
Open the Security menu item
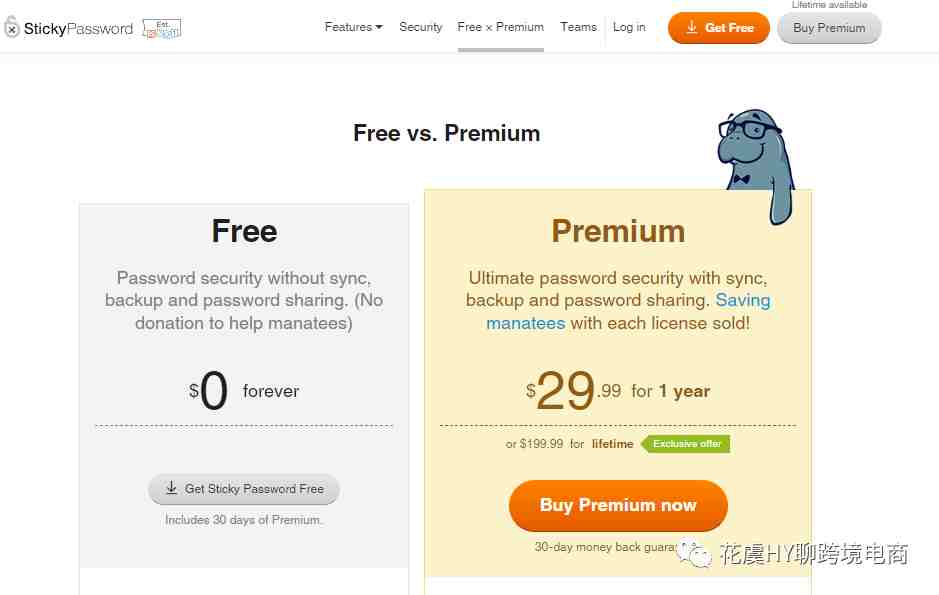tap(420, 27)
